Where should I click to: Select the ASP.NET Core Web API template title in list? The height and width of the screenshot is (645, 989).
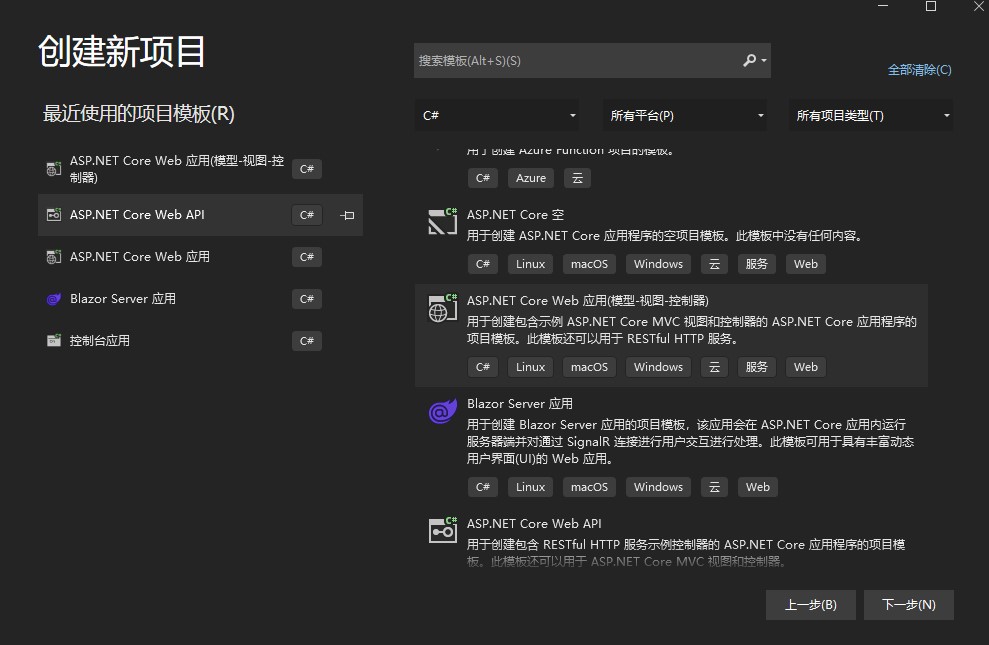tap(534, 523)
